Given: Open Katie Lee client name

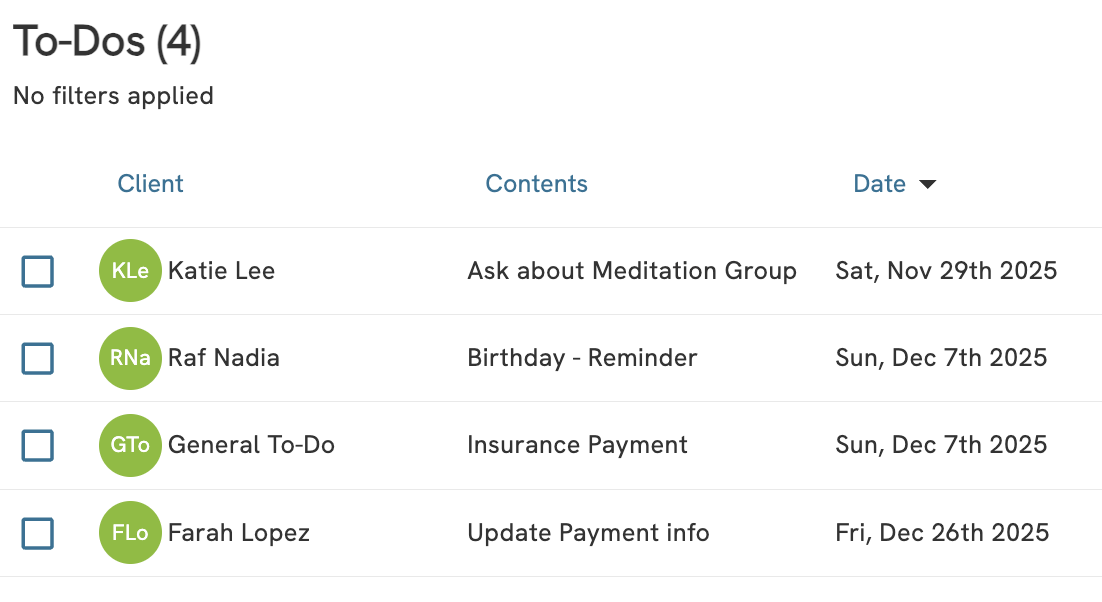Looking at the screenshot, I should pyautogui.click(x=221, y=271).
